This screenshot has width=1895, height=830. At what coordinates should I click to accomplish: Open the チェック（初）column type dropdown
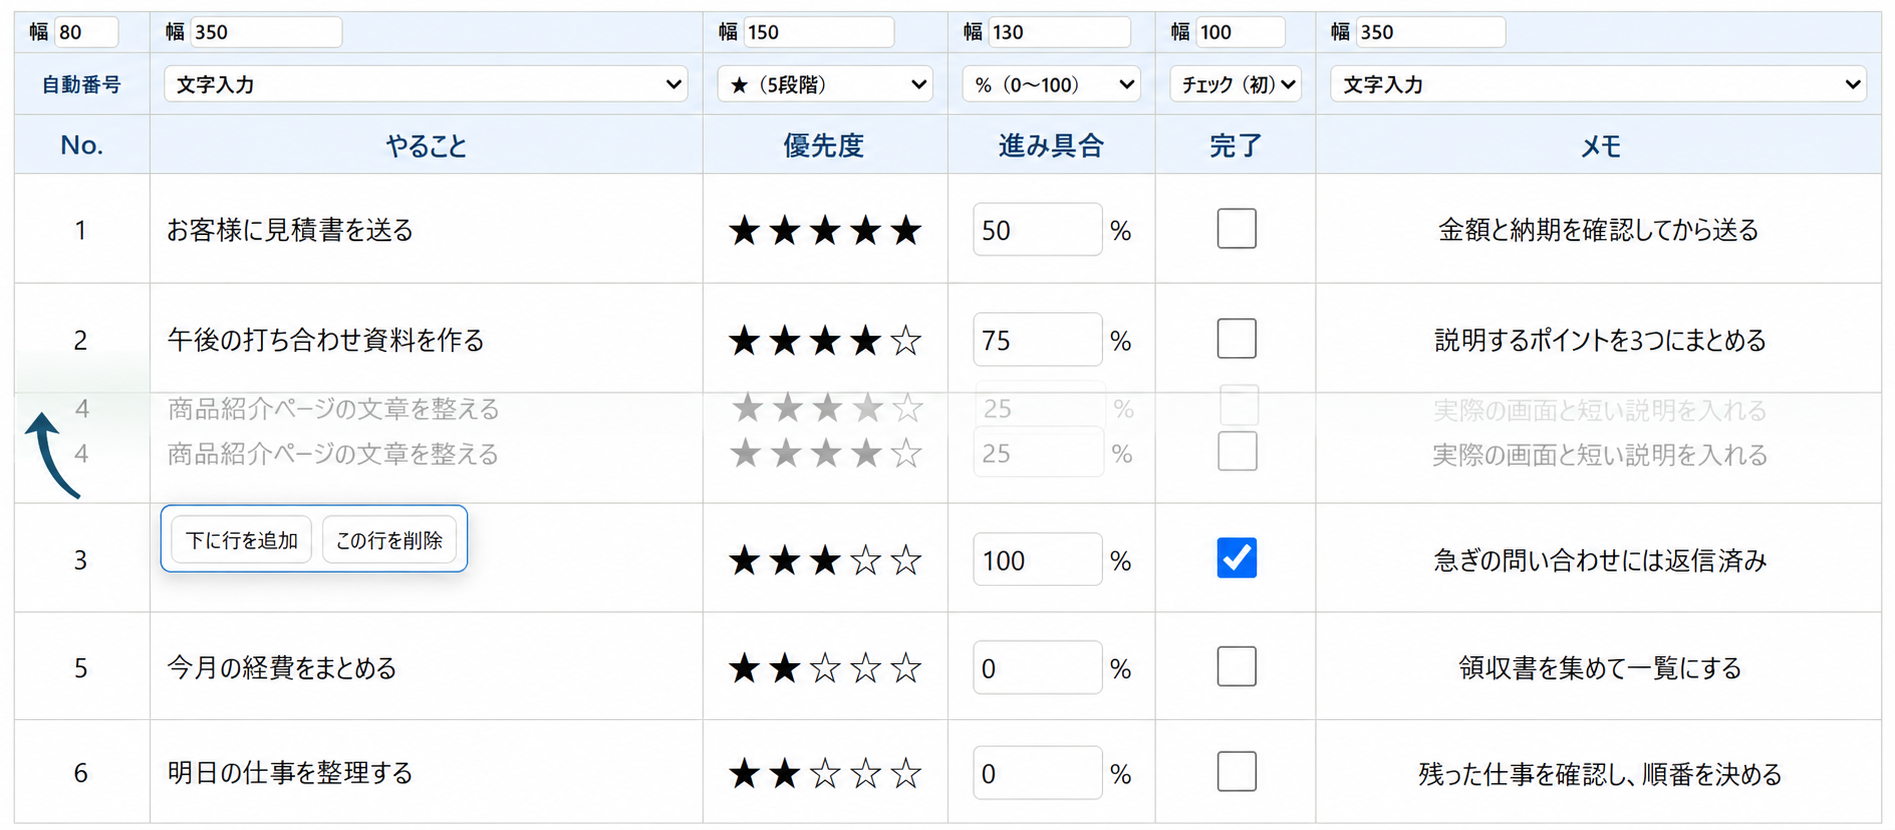[x=1236, y=84]
